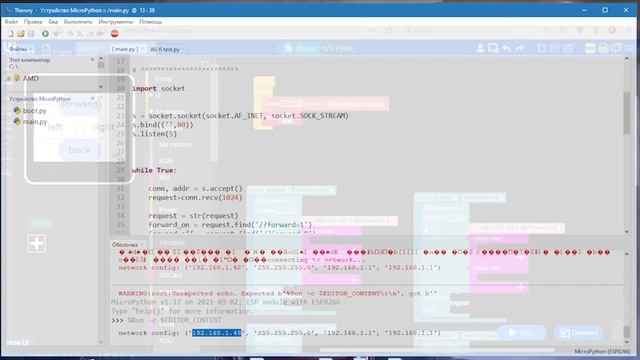The image size is (640, 360).
Task: Click the AMD folder icon
Action: click(x=17, y=78)
